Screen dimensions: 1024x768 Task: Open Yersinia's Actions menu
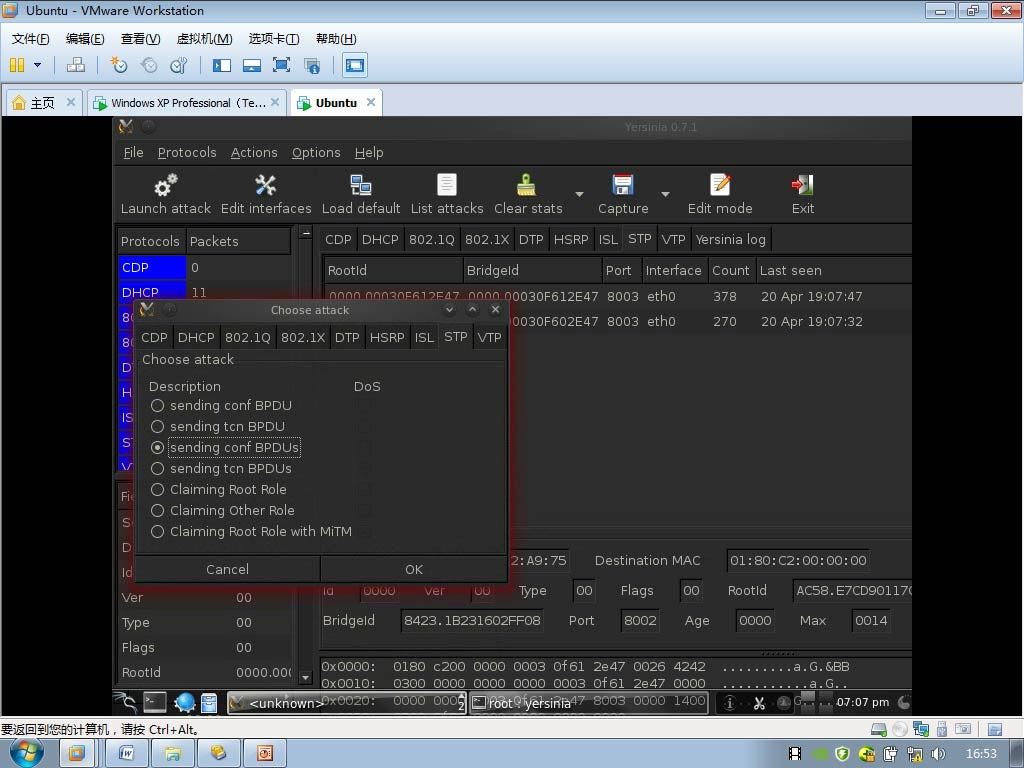coord(254,152)
